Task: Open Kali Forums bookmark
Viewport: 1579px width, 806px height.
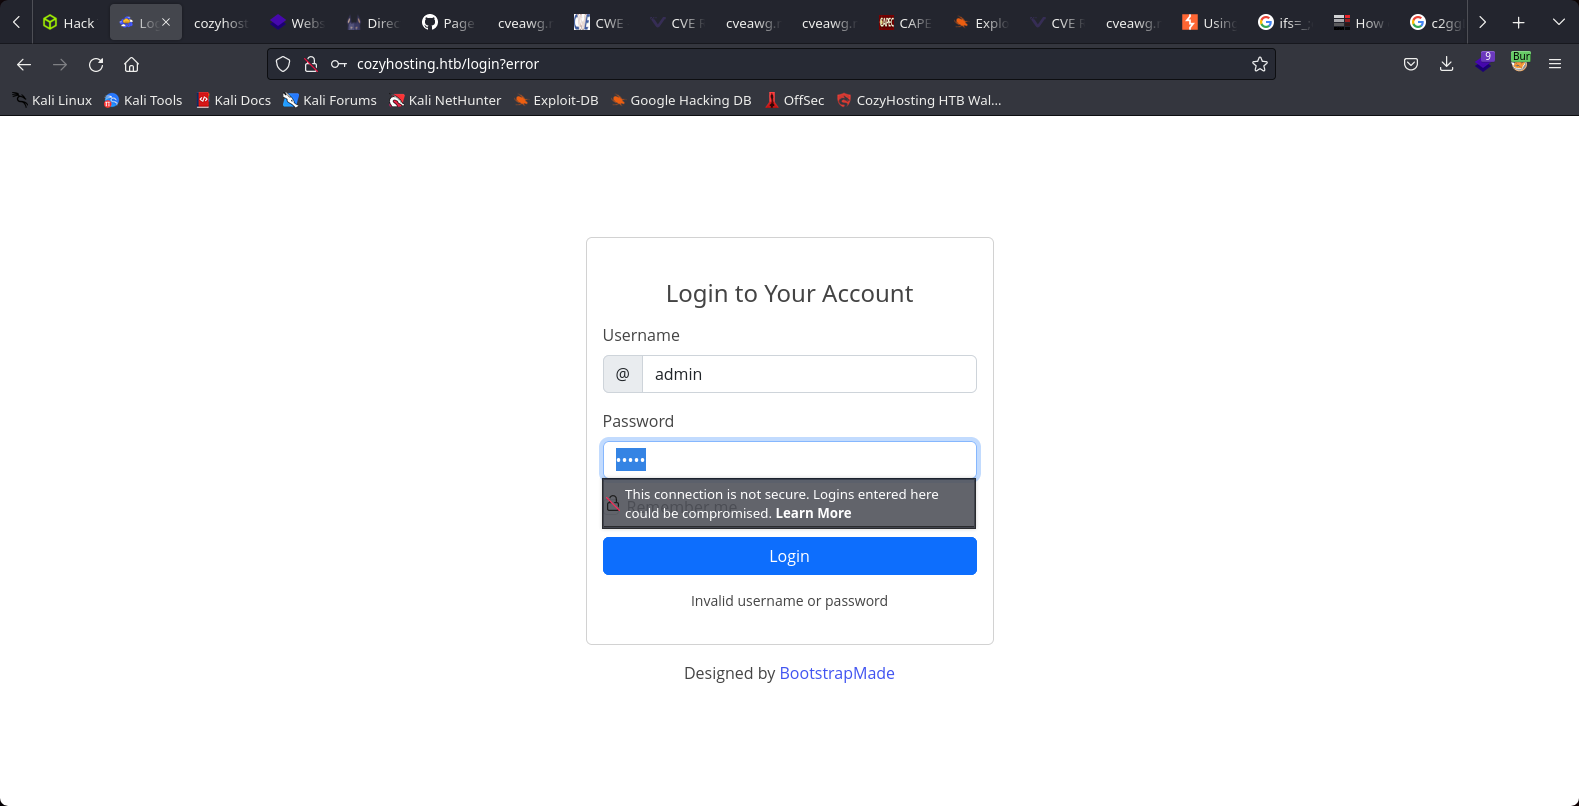Action: tap(330, 100)
